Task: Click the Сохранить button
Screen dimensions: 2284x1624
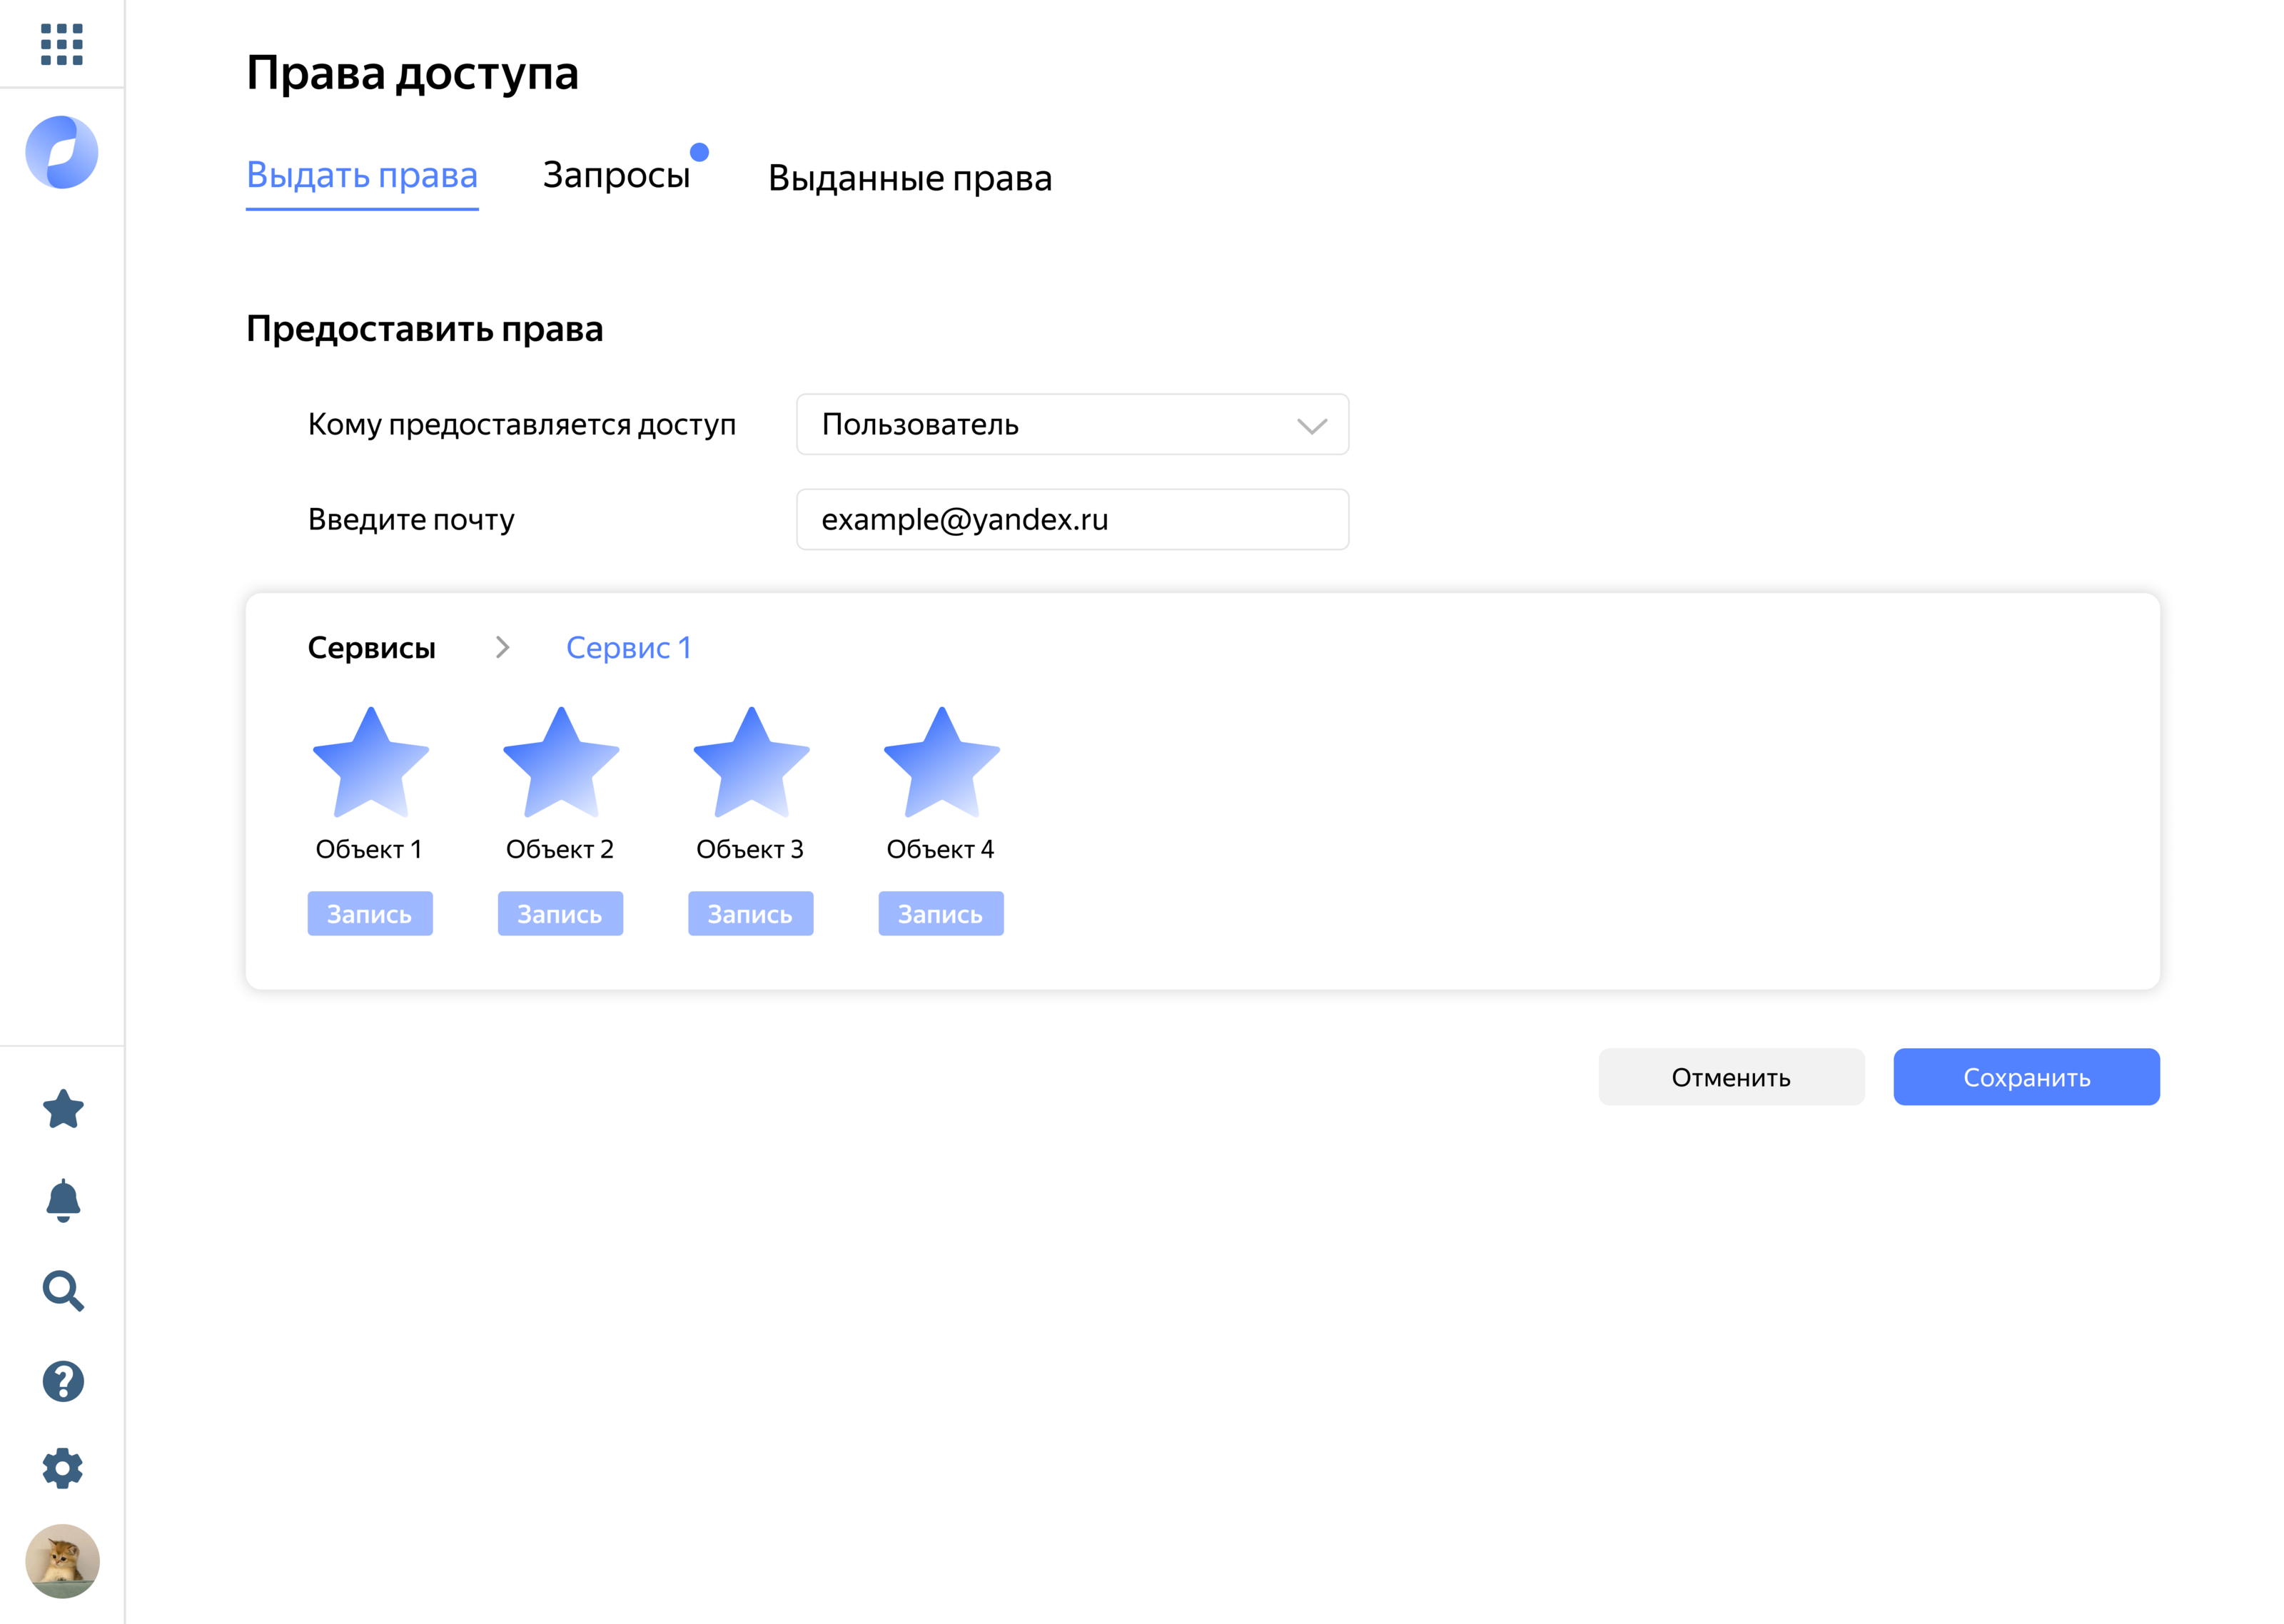Action: pyautogui.click(x=2025, y=1077)
